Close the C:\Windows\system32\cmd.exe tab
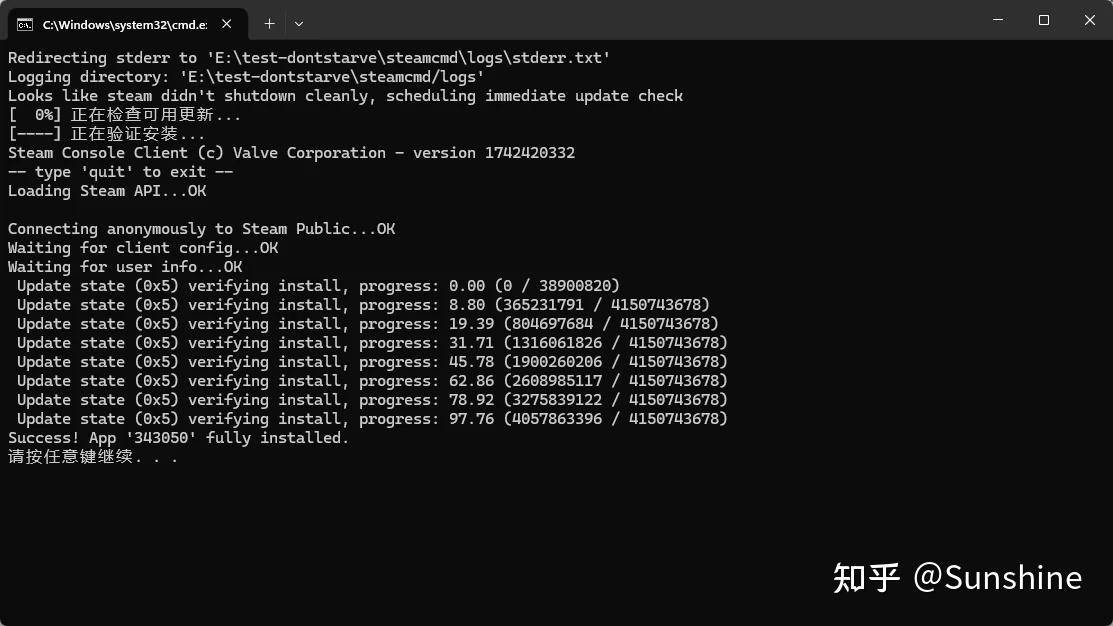This screenshot has height=626, width=1113. coord(226,24)
